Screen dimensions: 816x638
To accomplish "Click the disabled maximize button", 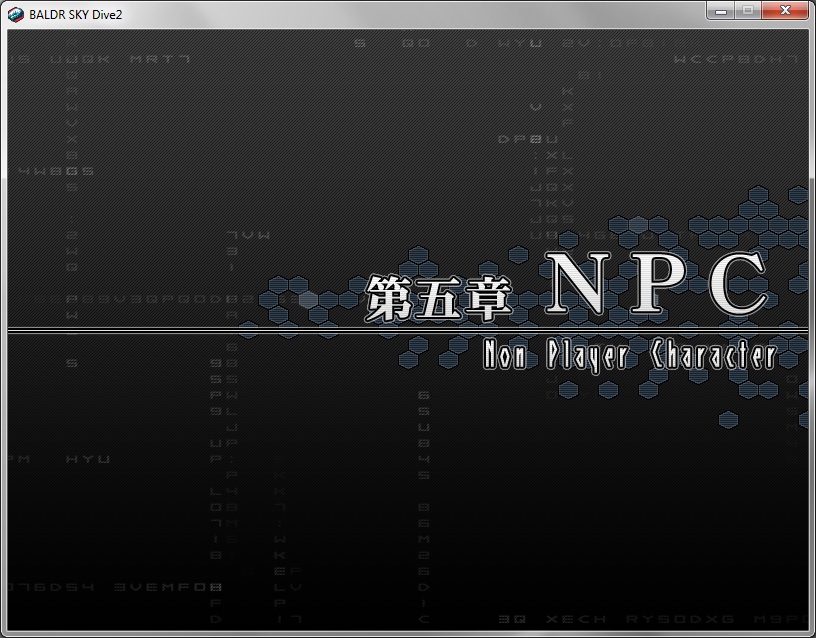I will click(x=748, y=10).
